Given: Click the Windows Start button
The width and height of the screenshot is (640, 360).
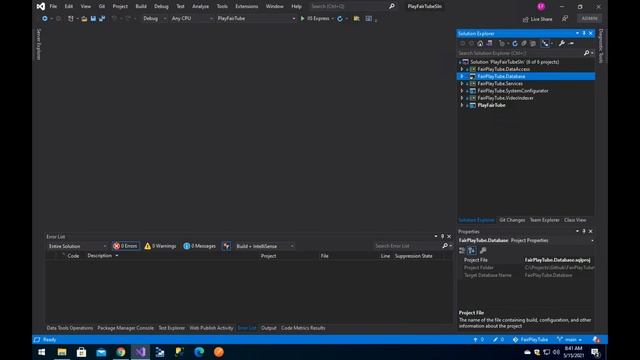Looking at the screenshot, I should 42,352.
